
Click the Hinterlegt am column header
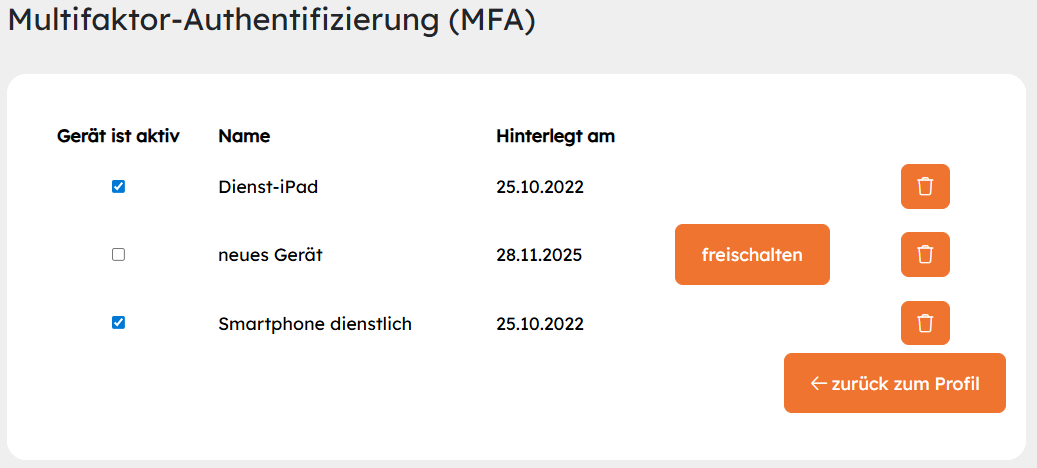[x=555, y=136]
